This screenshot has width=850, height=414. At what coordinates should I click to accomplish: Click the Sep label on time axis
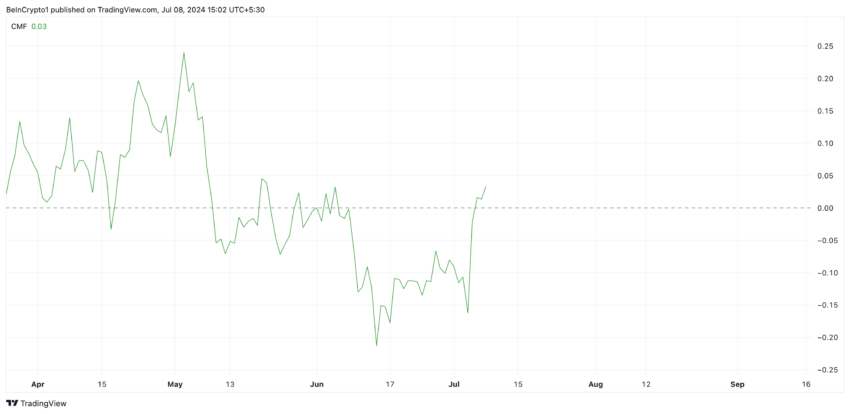coord(737,384)
